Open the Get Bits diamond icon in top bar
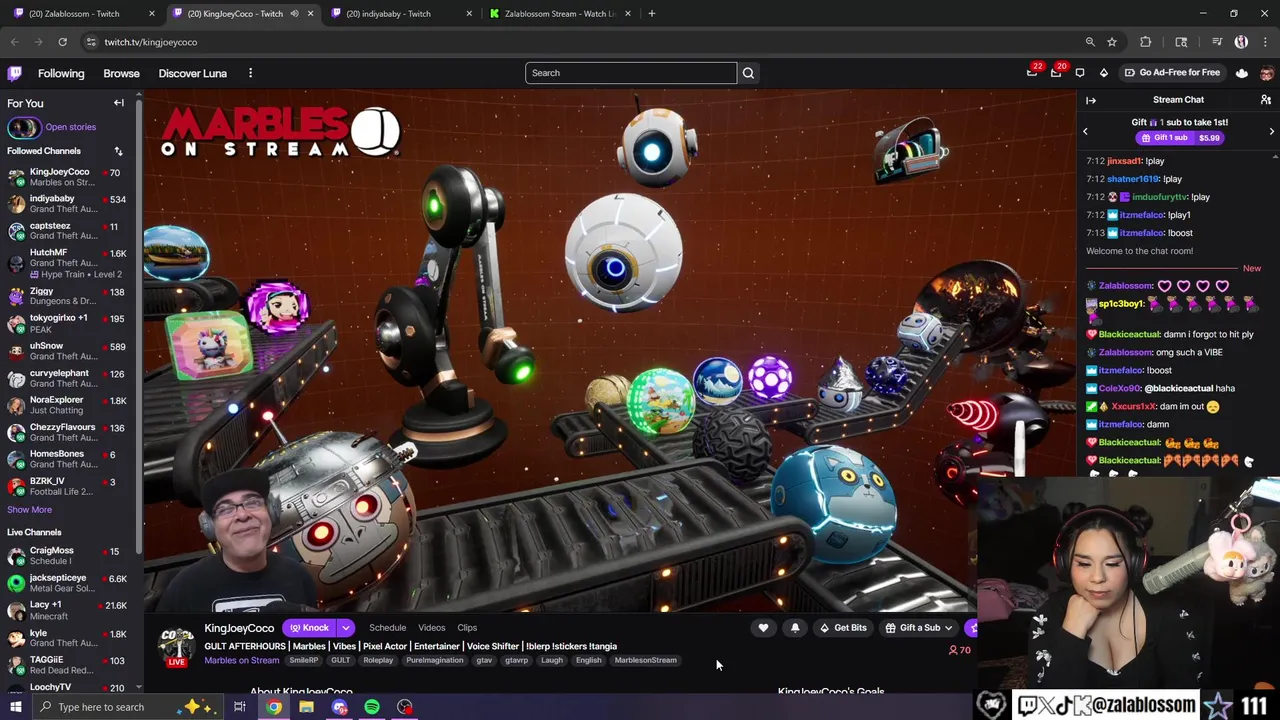This screenshot has height=720, width=1280. [1104, 73]
